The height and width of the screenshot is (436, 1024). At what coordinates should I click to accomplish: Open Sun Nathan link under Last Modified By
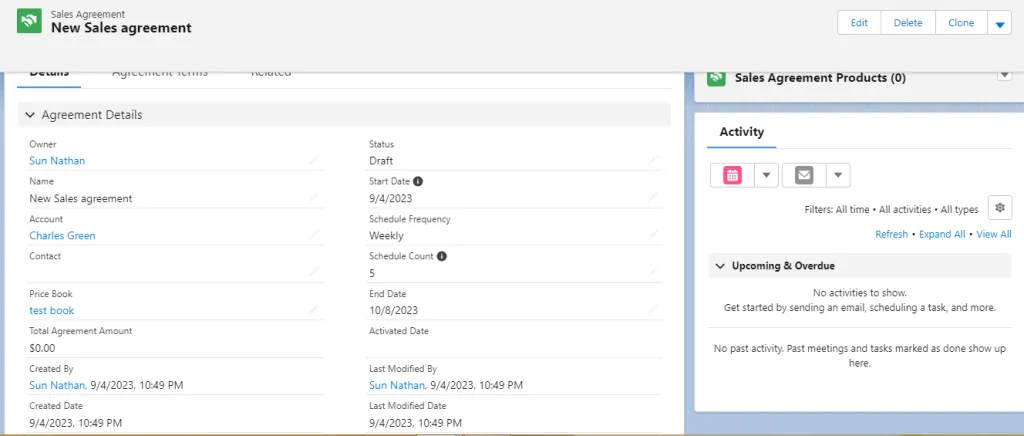(396, 385)
